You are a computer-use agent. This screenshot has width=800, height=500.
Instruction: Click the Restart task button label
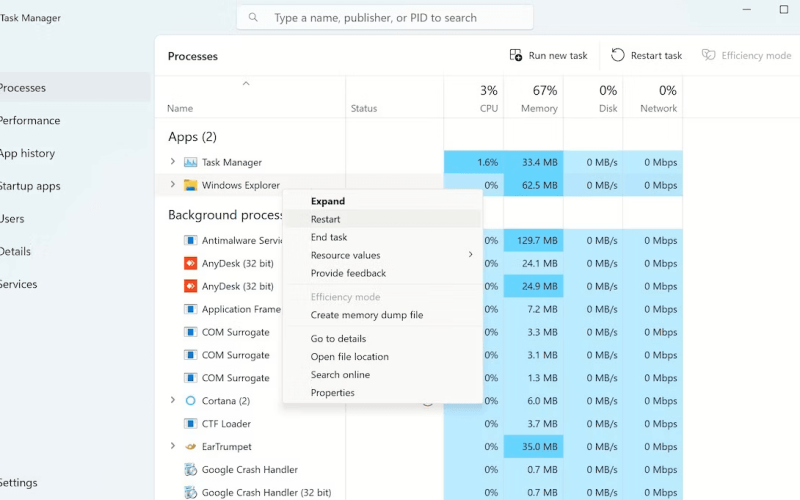[656, 56]
